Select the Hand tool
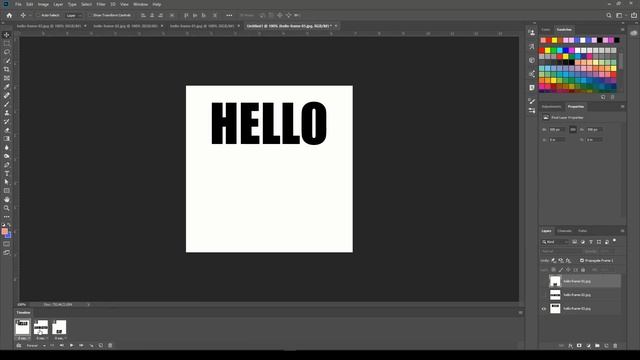The width and height of the screenshot is (640, 360). click(x=7, y=200)
